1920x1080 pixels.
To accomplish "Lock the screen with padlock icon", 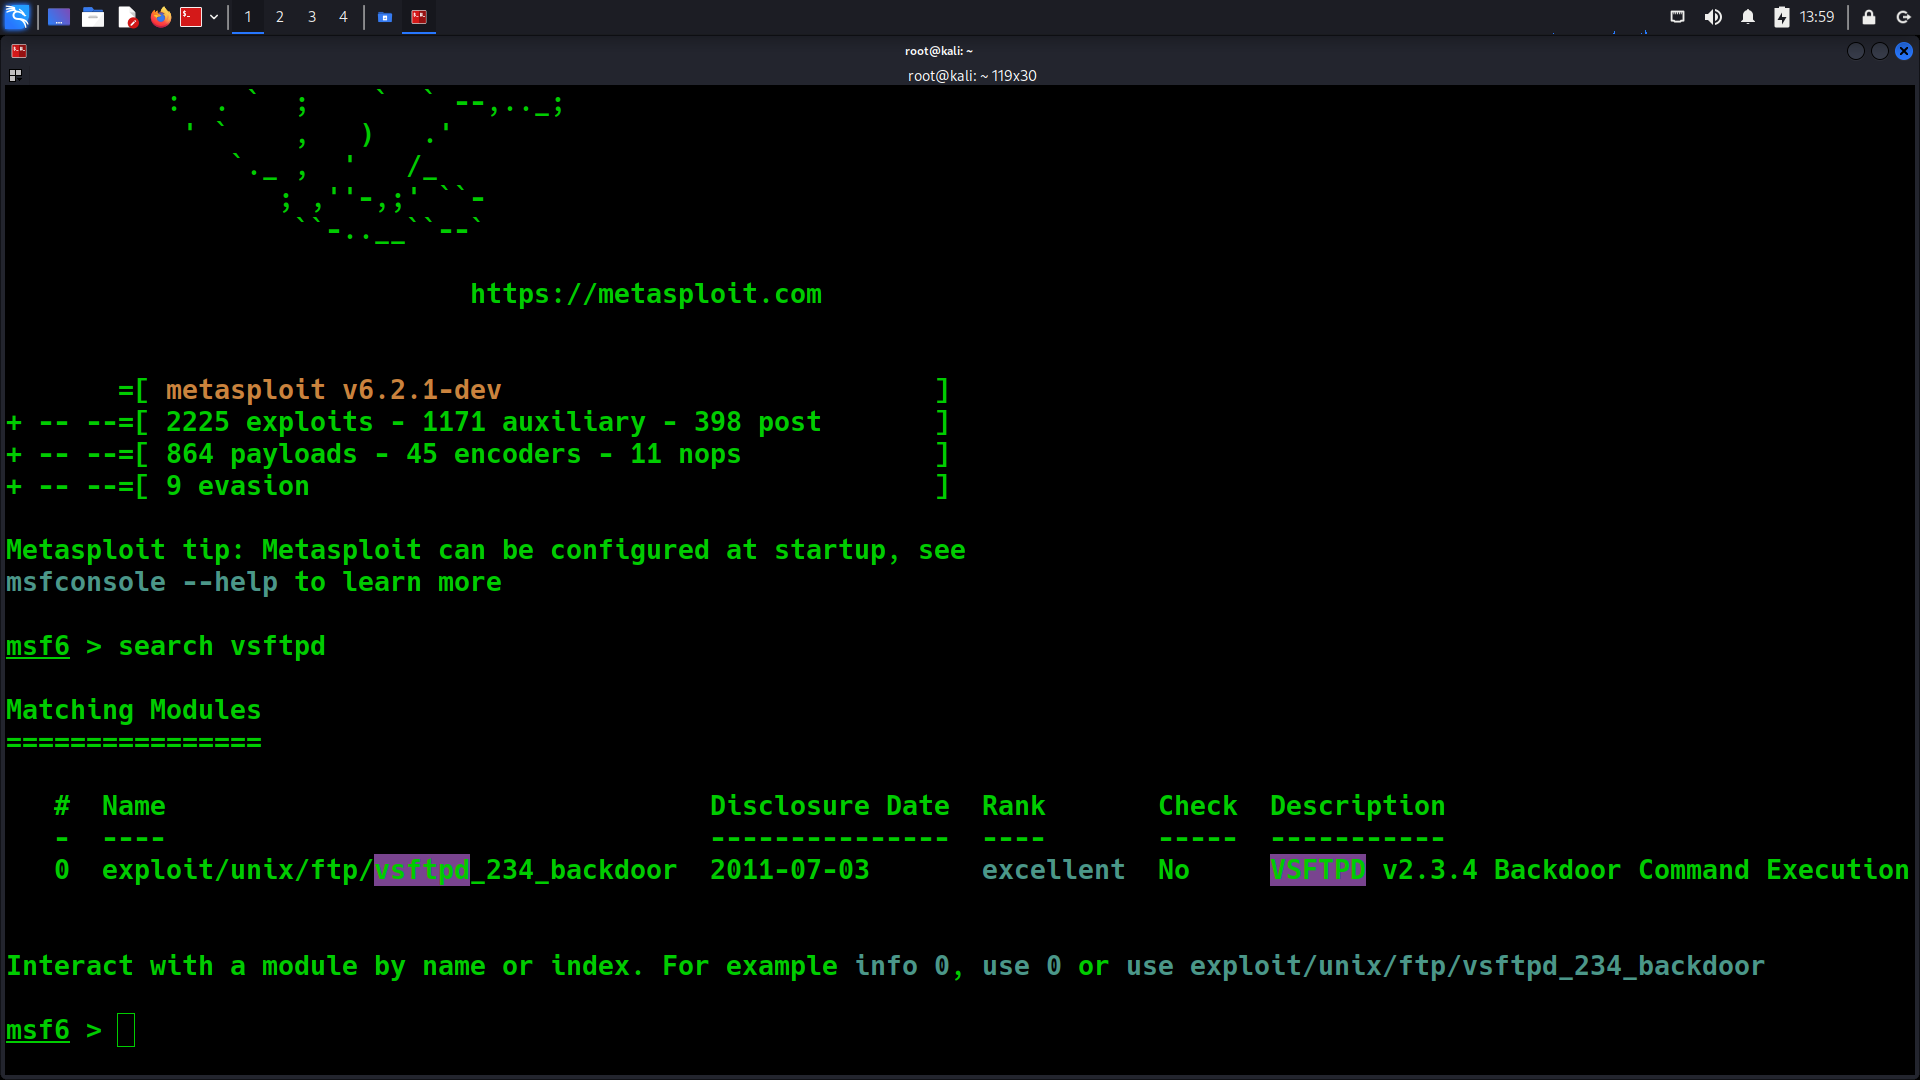I will click(1868, 17).
